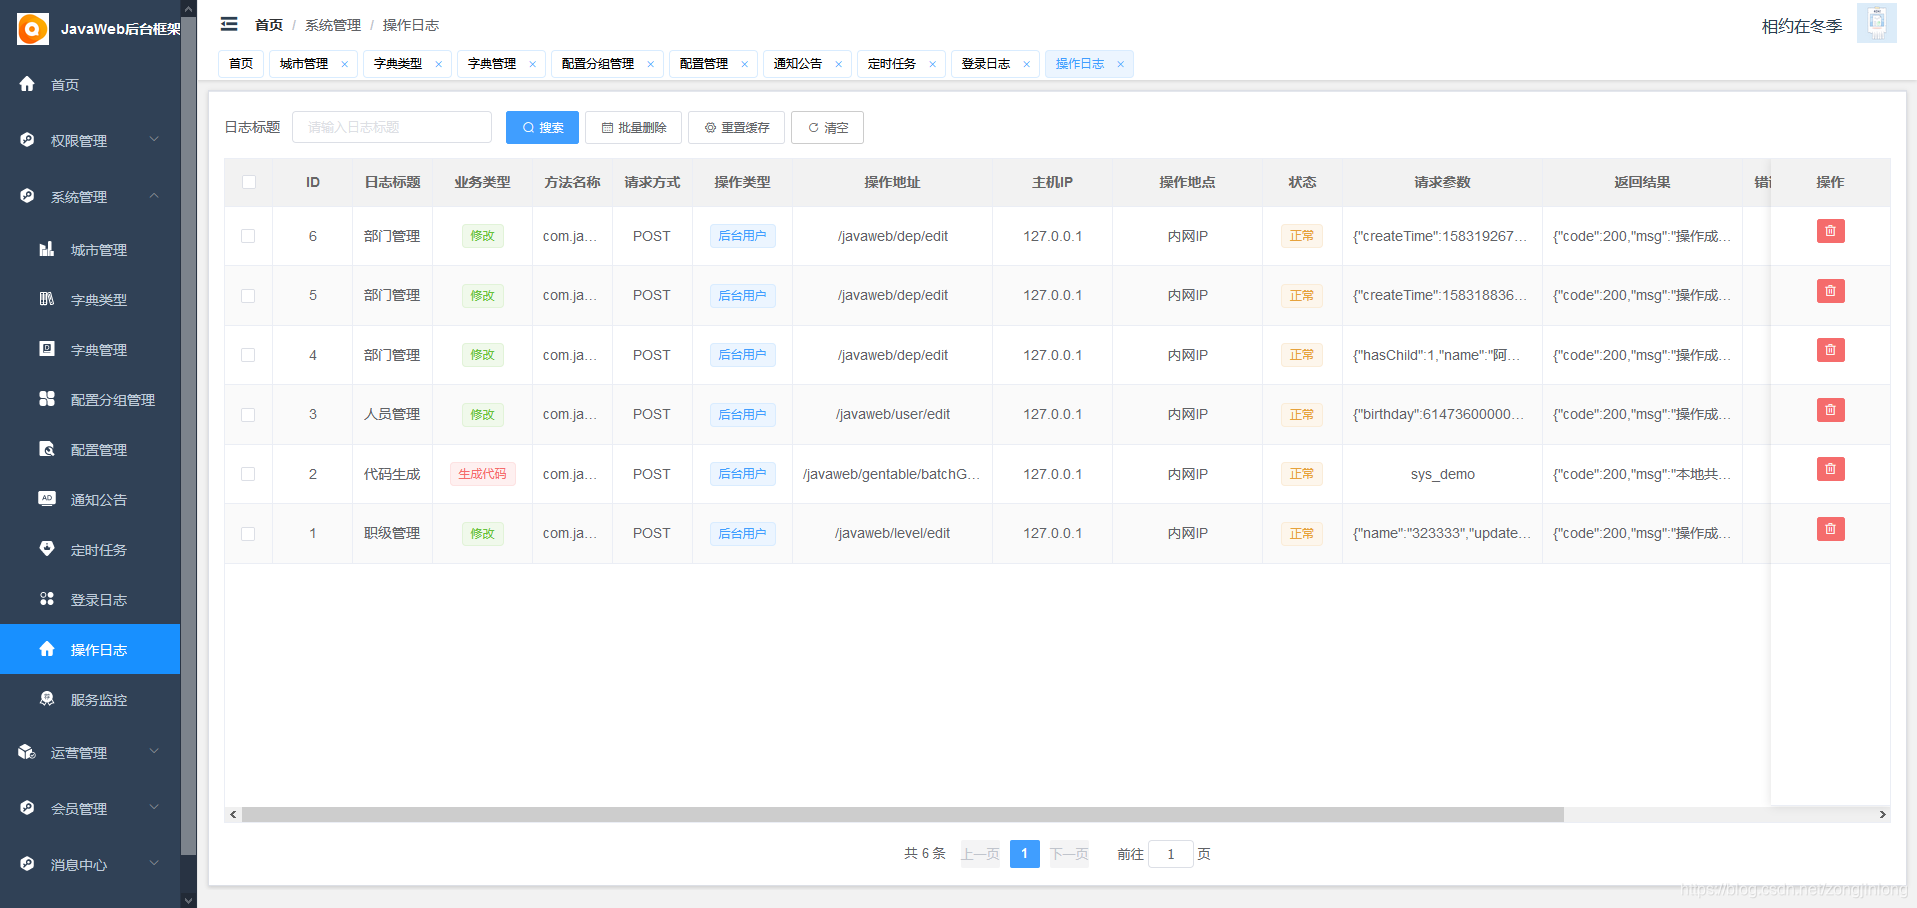
Task: Focus the 前往 page number input
Action: pos(1170,854)
